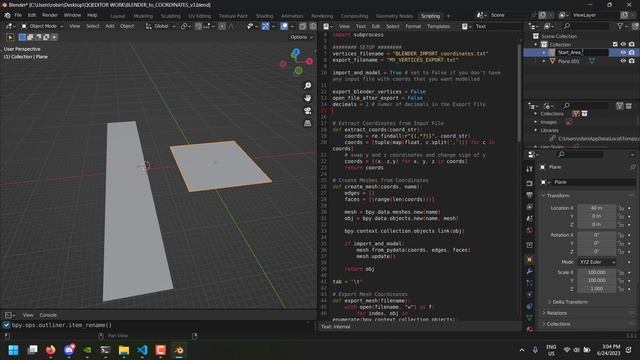The width and height of the screenshot is (640, 360).
Task: Open World properties tab icon
Action: tap(529, 230)
